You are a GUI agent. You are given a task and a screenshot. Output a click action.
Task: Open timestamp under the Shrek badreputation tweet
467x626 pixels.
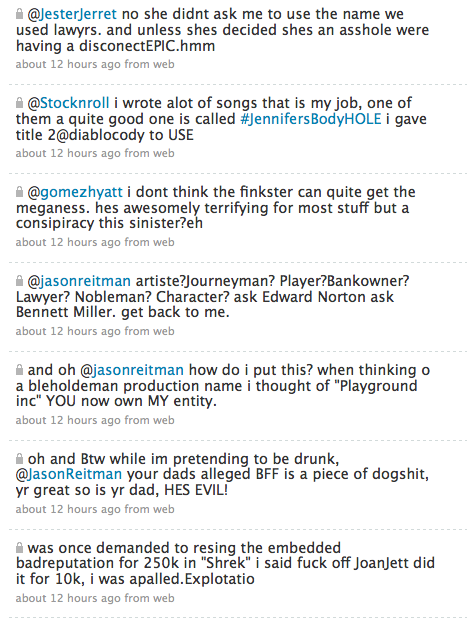coord(95,598)
